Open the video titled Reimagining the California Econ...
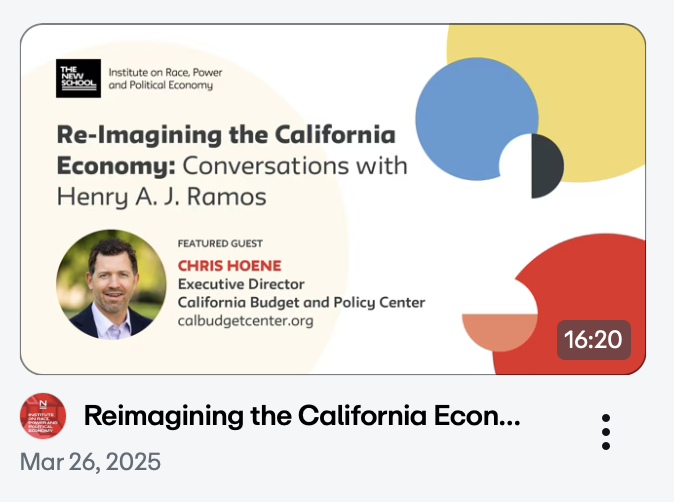The image size is (674, 502). click(302, 416)
